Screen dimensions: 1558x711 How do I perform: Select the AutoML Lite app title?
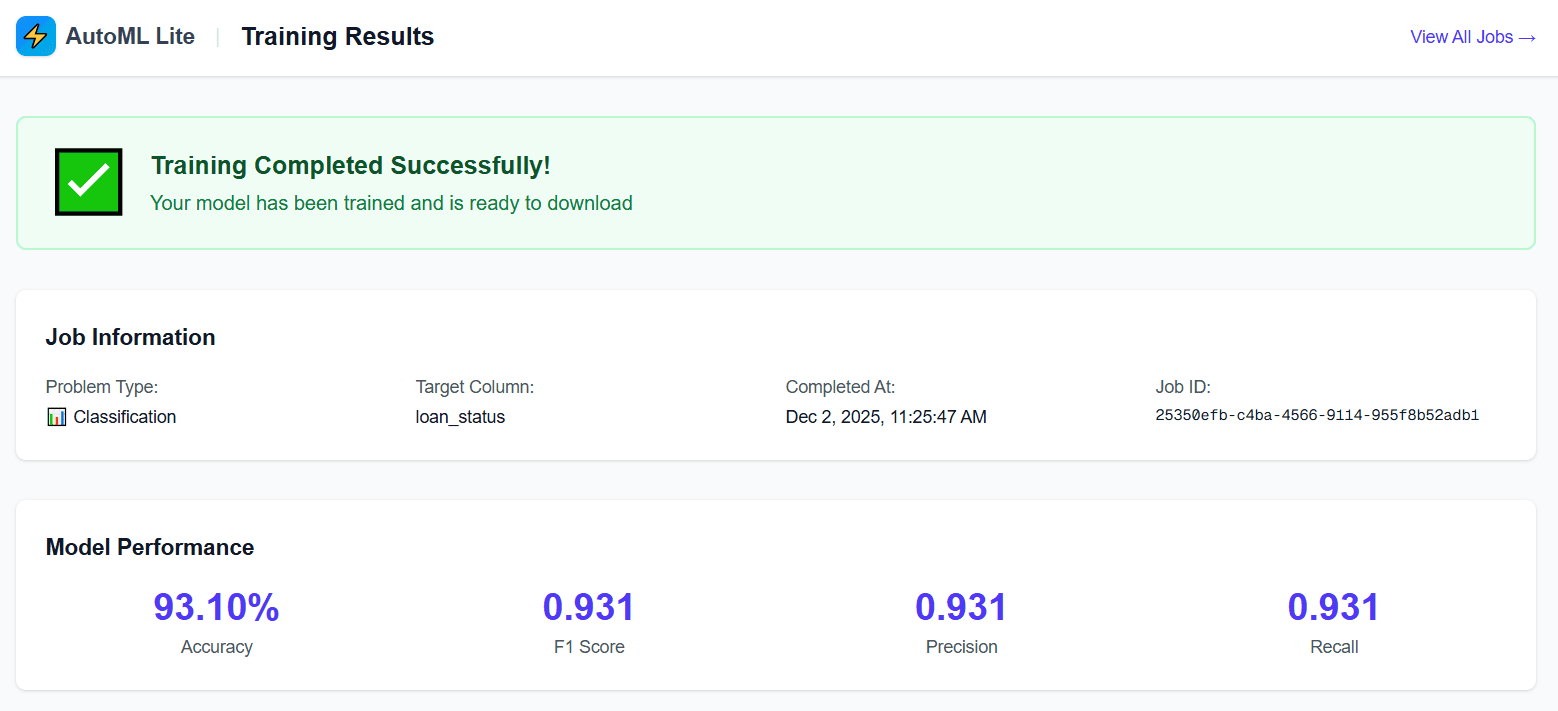130,35
